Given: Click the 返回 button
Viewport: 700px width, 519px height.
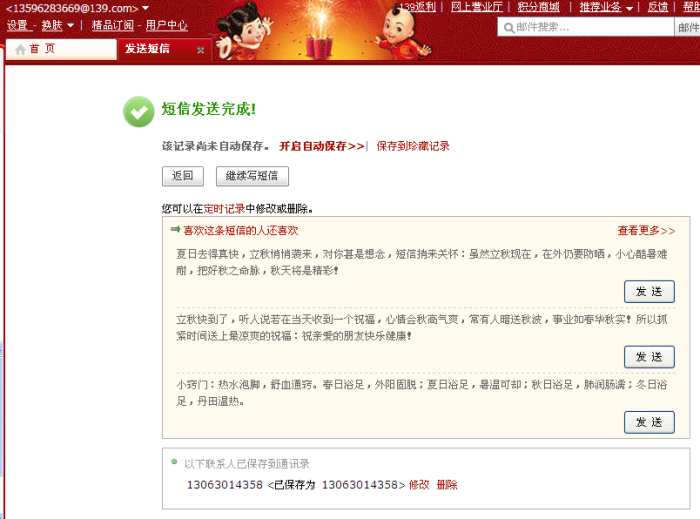Looking at the screenshot, I should click(182, 176).
